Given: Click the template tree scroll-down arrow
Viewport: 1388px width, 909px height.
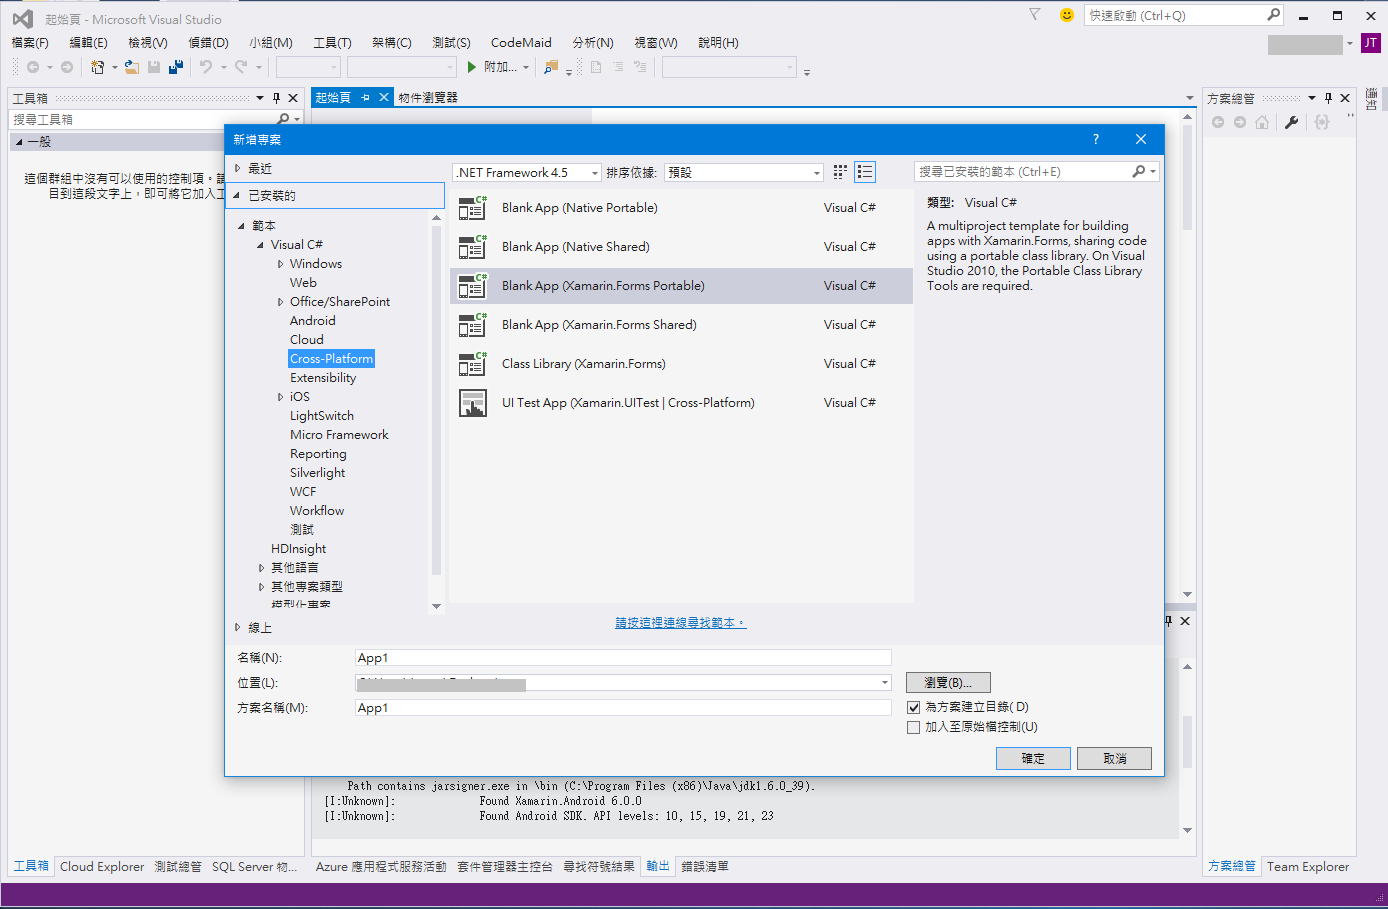Looking at the screenshot, I should tap(436, 606).
